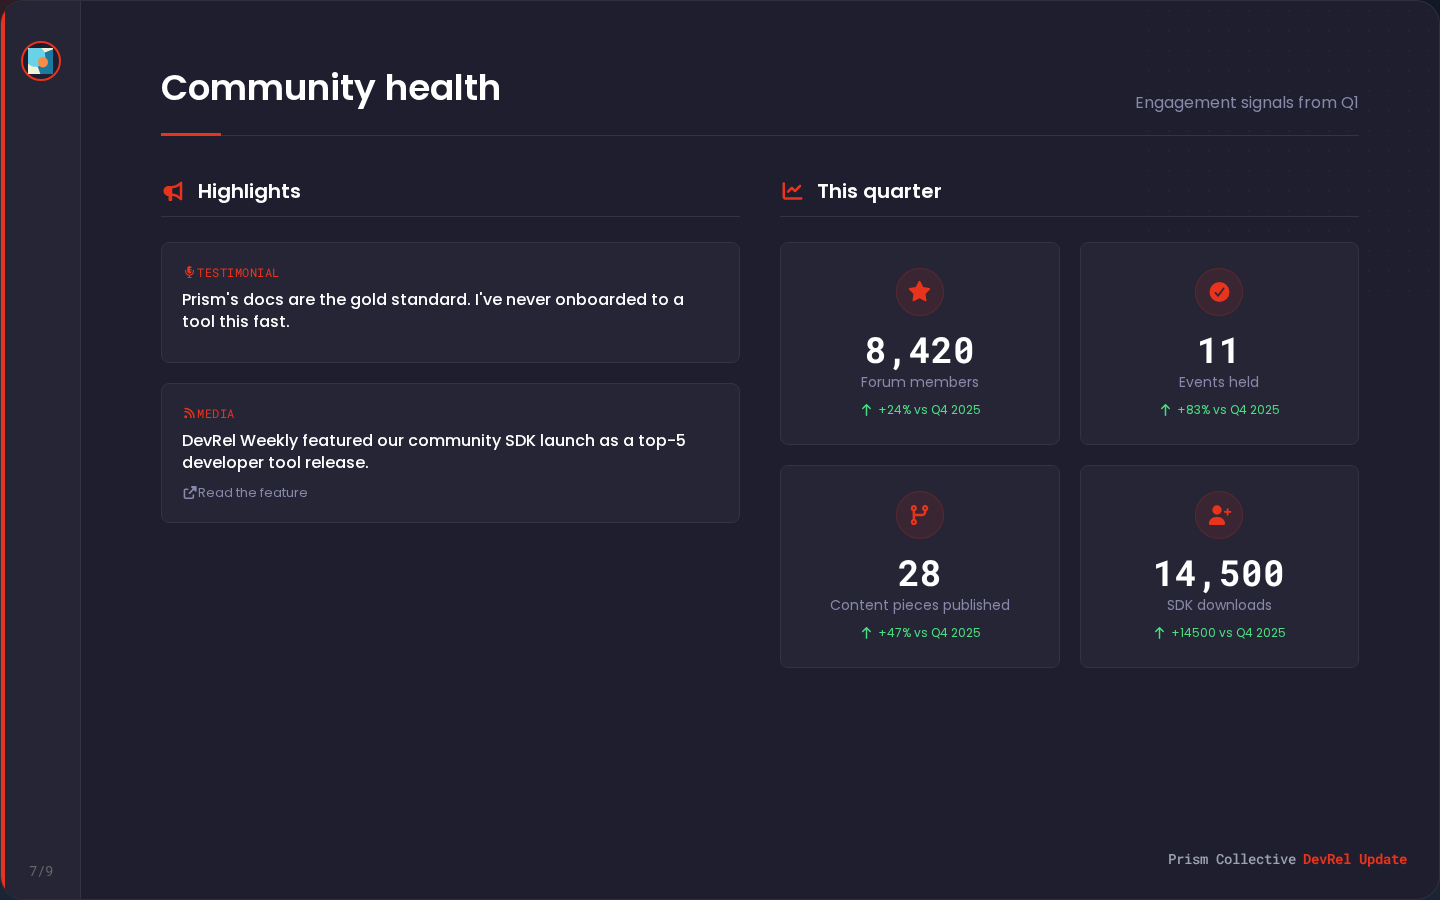Click the line-chart icon beside This quarter
Screen dimensions: 1440x900
point(792,191)
